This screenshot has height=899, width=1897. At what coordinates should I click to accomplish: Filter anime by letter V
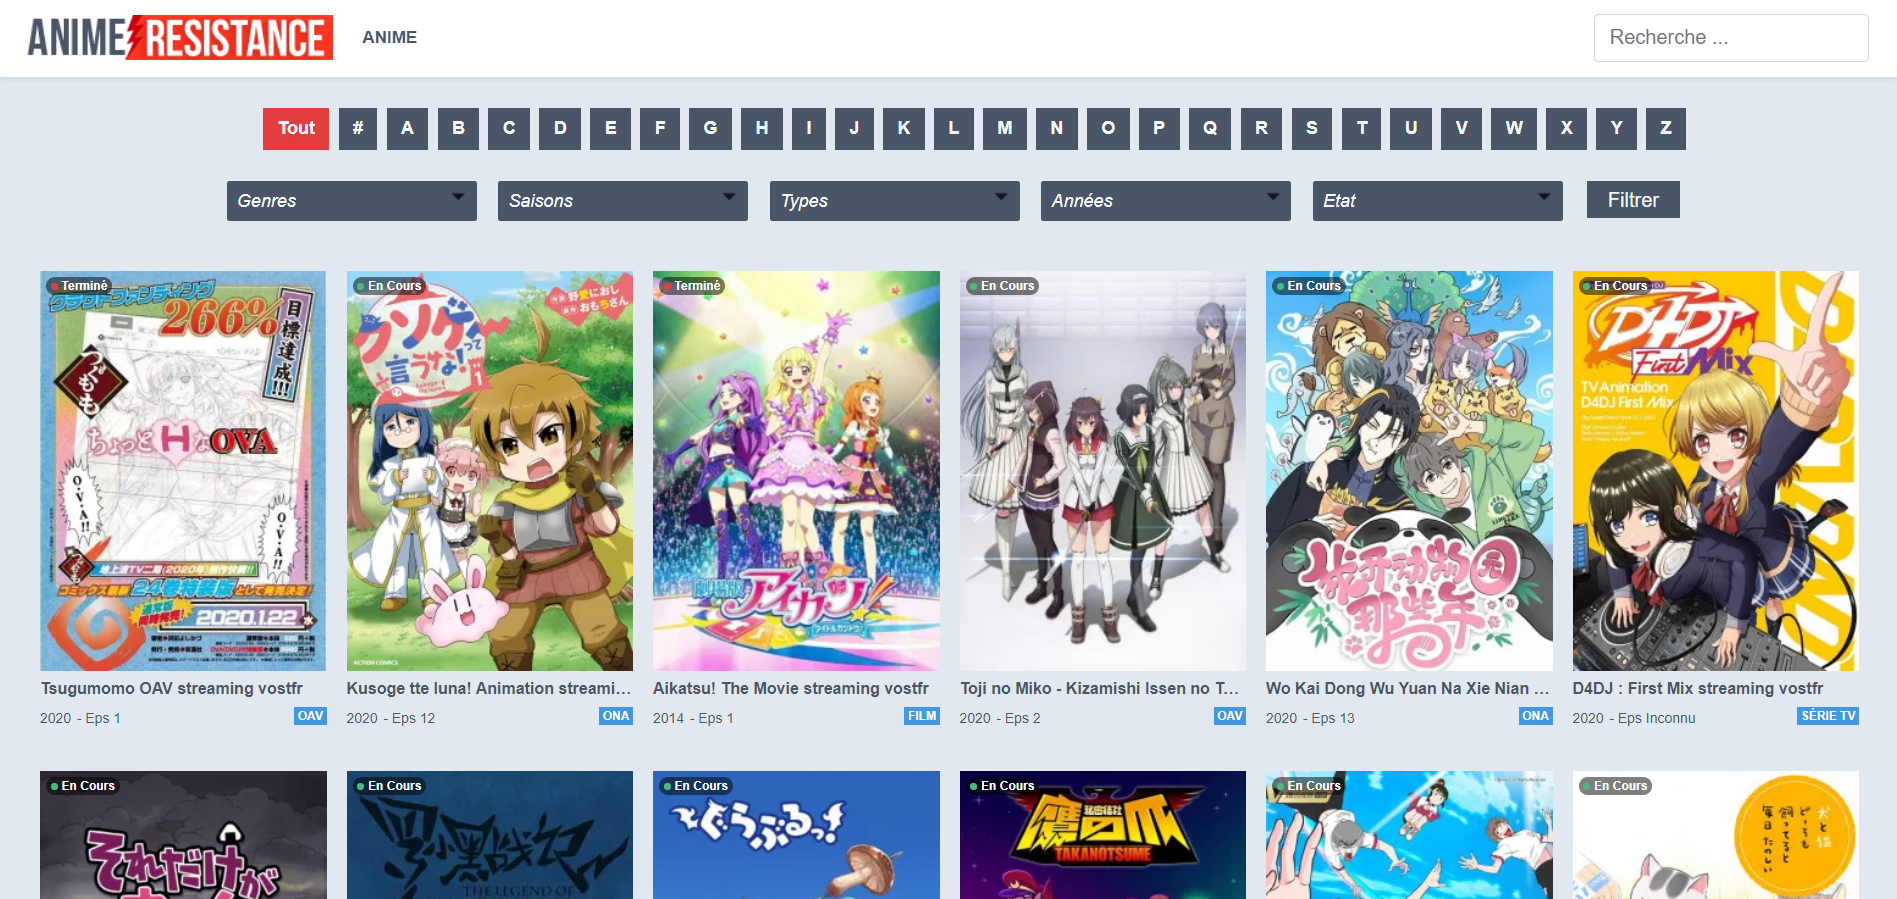point(1462,128)
